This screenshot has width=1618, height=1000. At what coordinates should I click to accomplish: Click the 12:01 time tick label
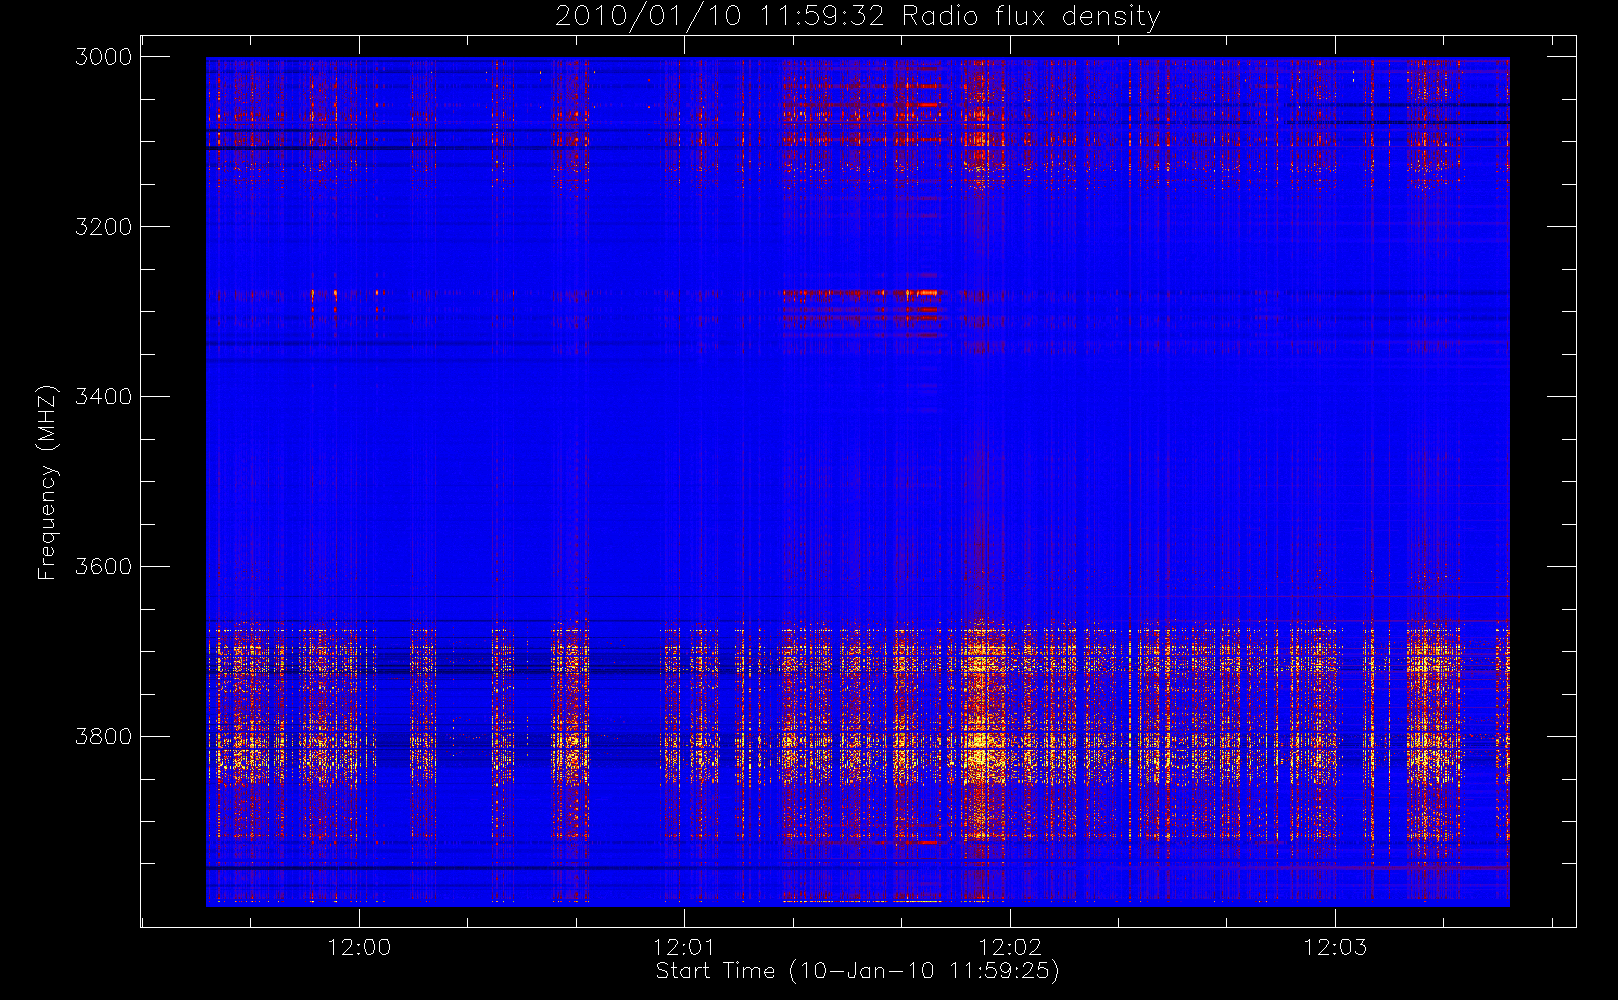685,947
